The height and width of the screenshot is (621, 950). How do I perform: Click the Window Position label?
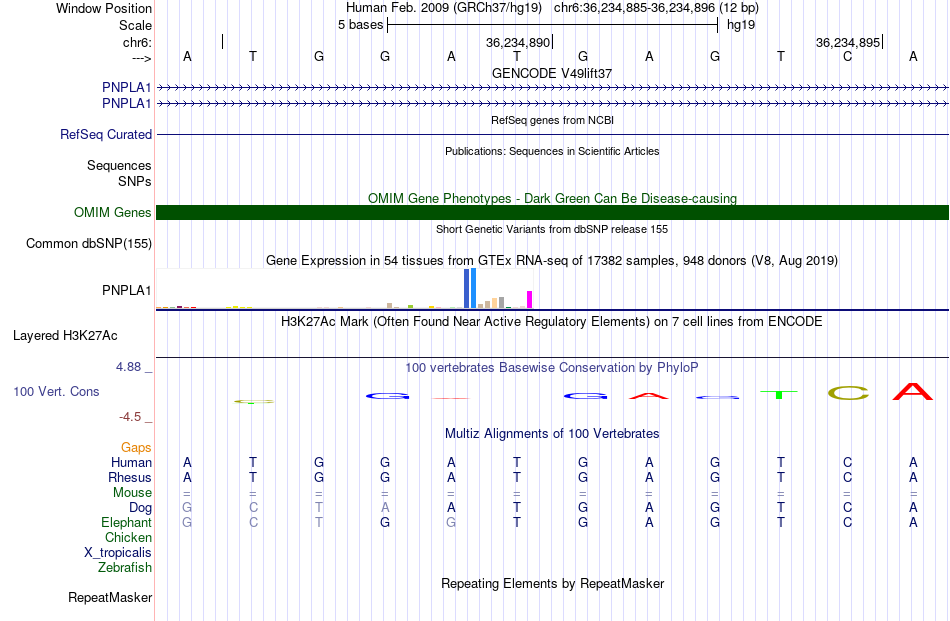pyautogui.click(x=104, y=8)
